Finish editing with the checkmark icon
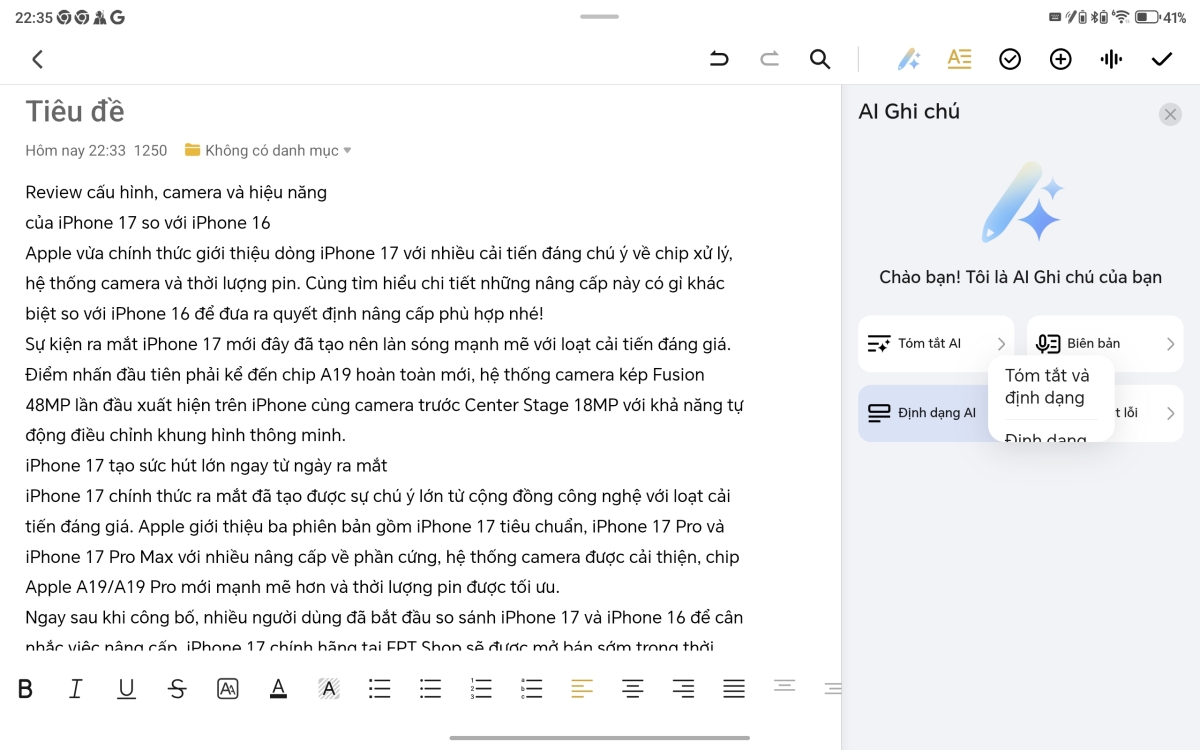Image resolution: width=1200 pixels, height=750 pixels. click(x=1161, y=59)
